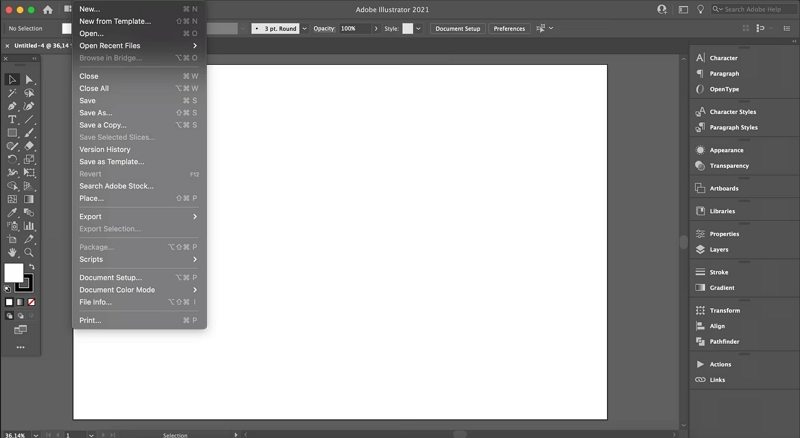Open the Gradient panel

point(721,287)
